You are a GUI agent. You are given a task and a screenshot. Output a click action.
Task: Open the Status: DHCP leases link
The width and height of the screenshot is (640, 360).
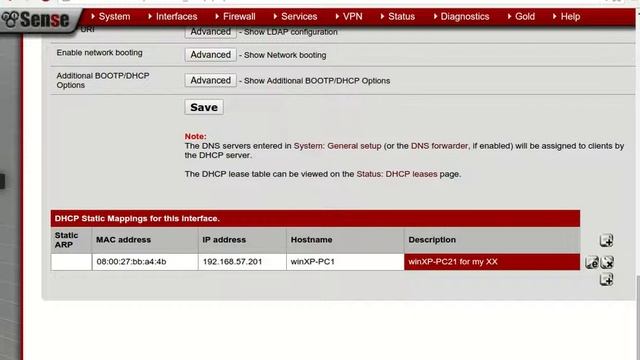tap(397, 174)
